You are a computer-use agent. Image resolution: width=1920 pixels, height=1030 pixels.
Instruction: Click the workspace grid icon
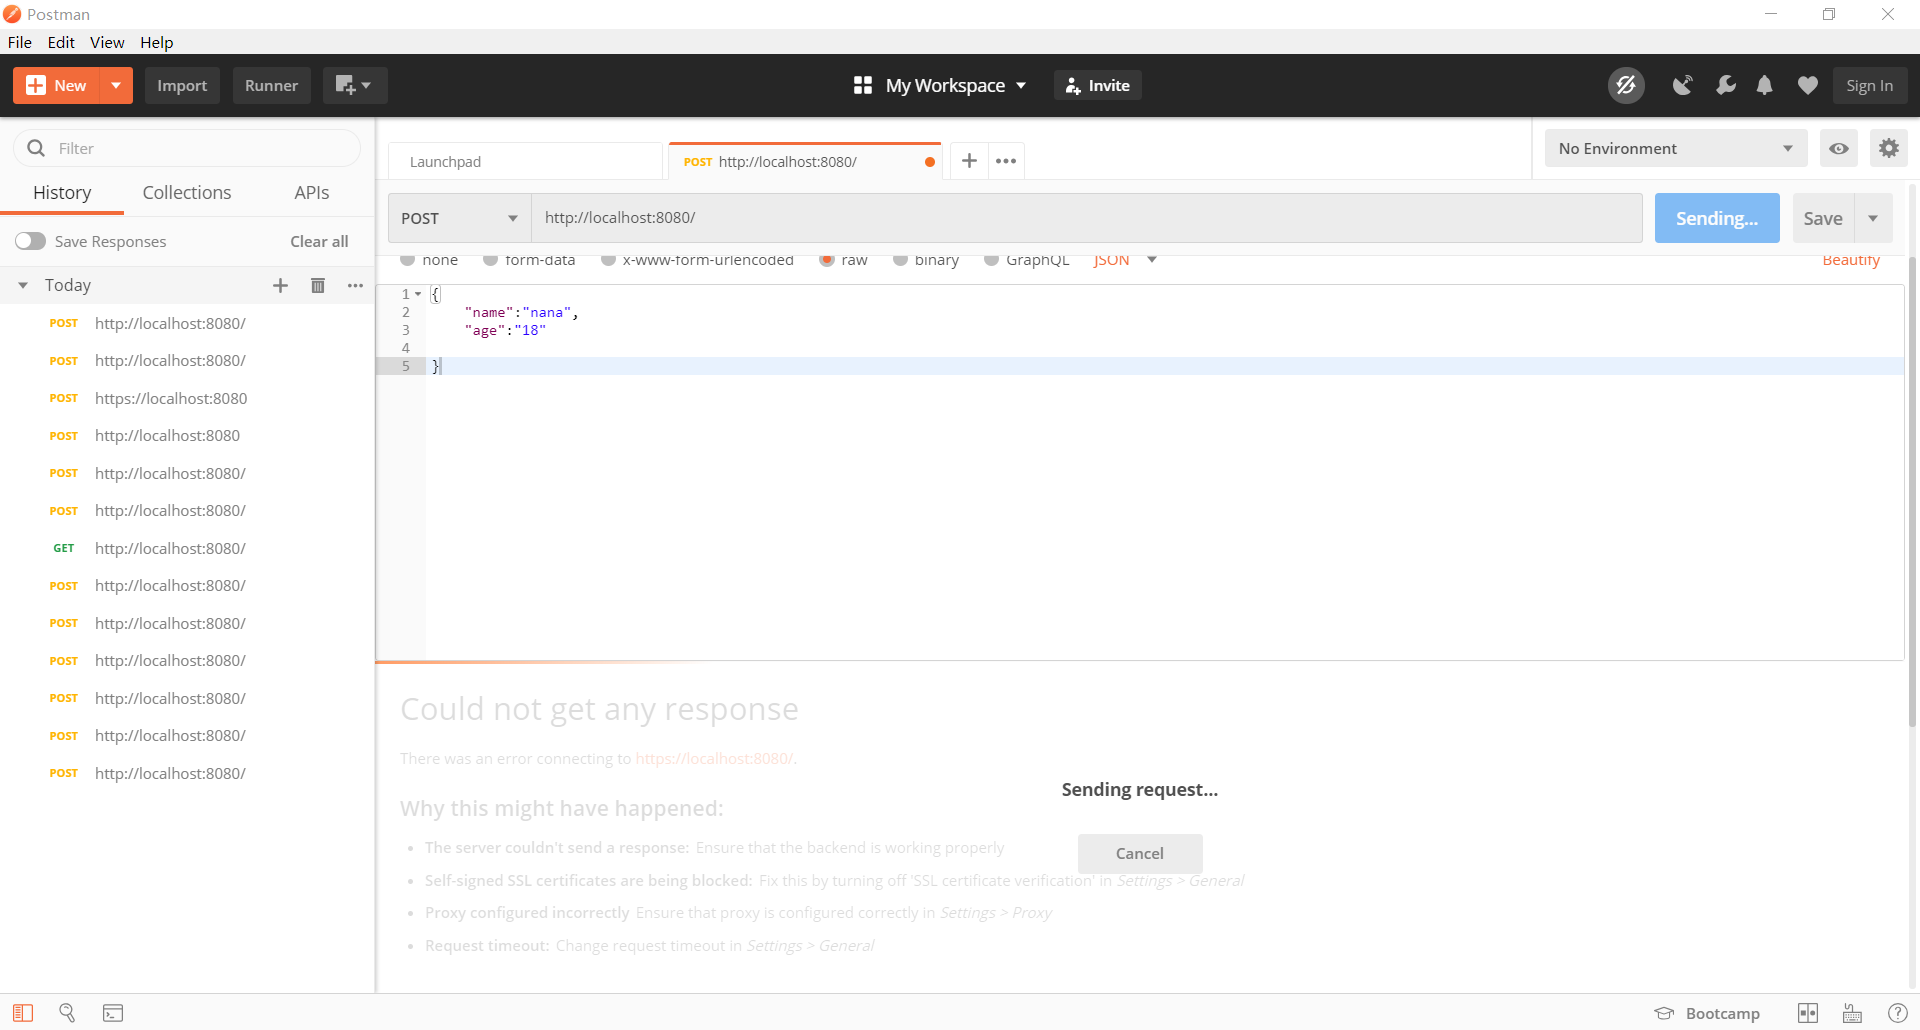[x=862, y=85]
